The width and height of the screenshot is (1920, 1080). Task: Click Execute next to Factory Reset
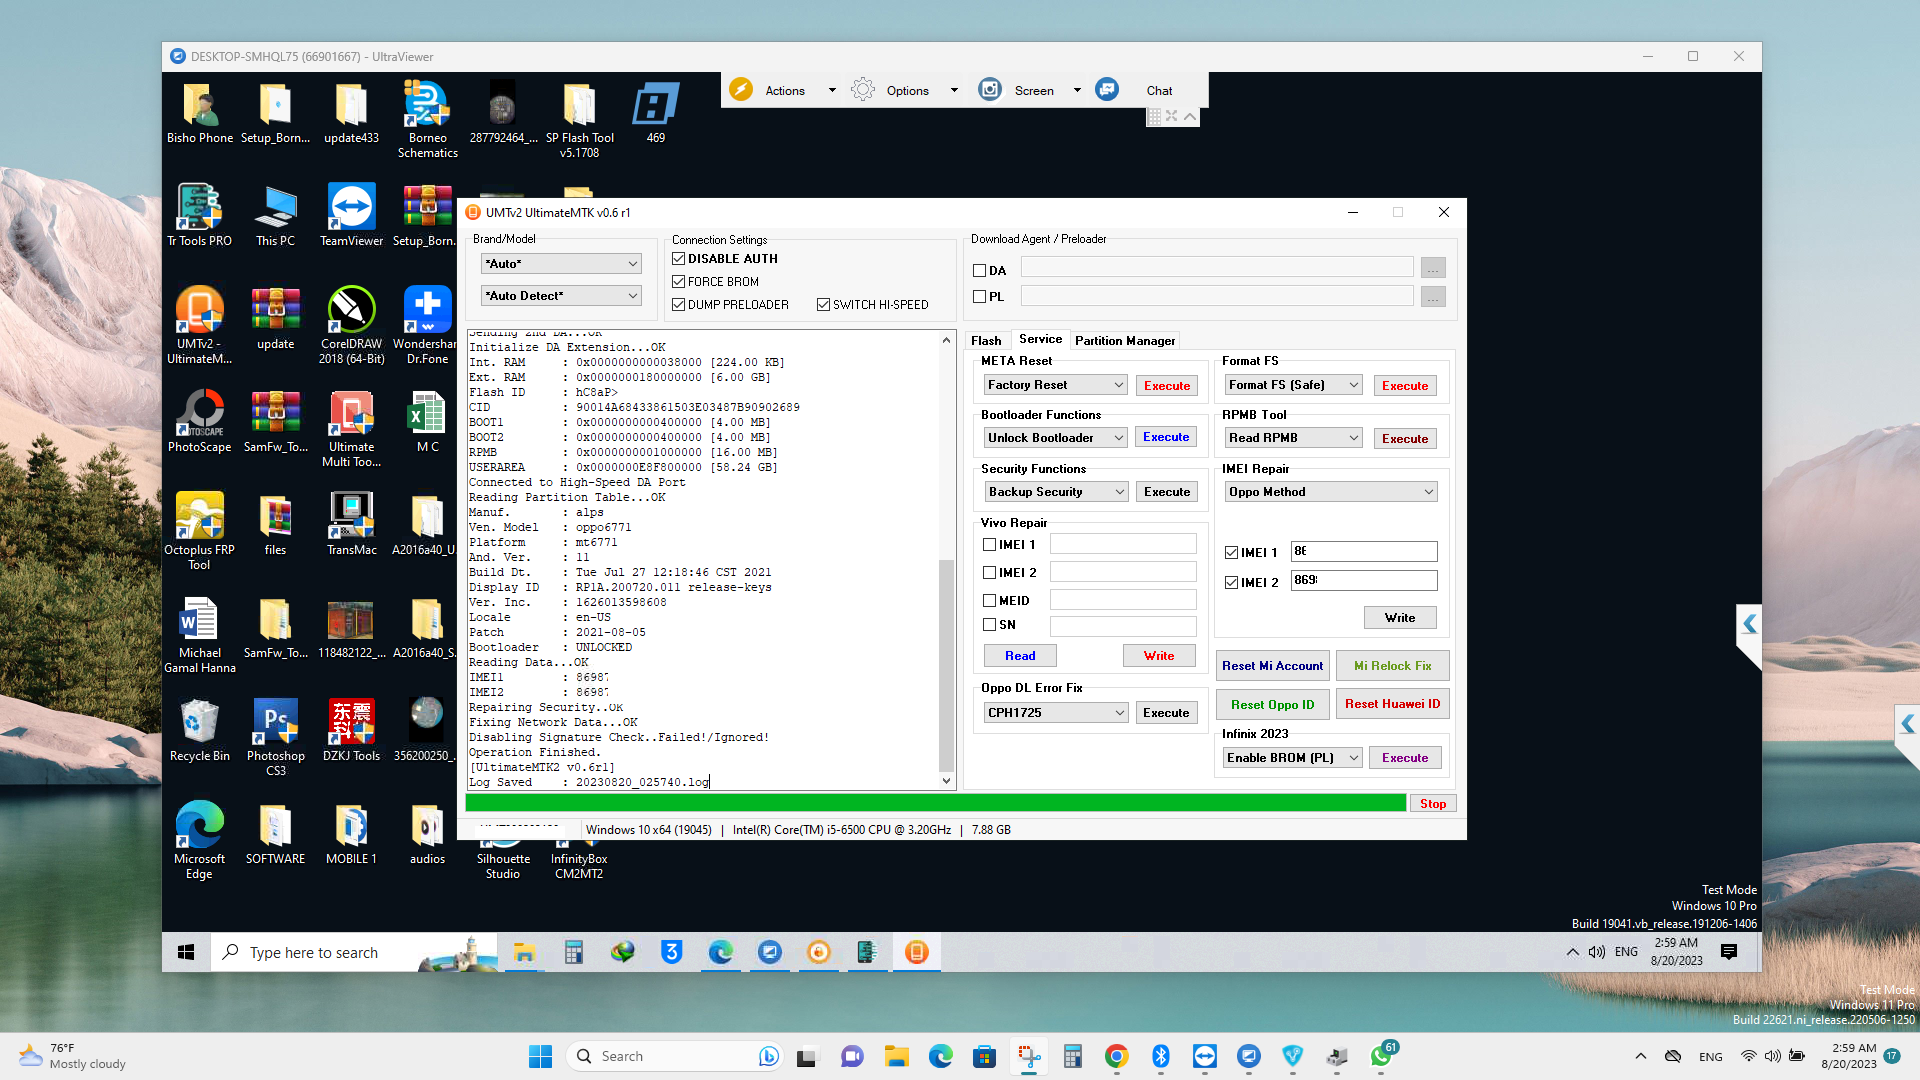tap(1166, 385)
